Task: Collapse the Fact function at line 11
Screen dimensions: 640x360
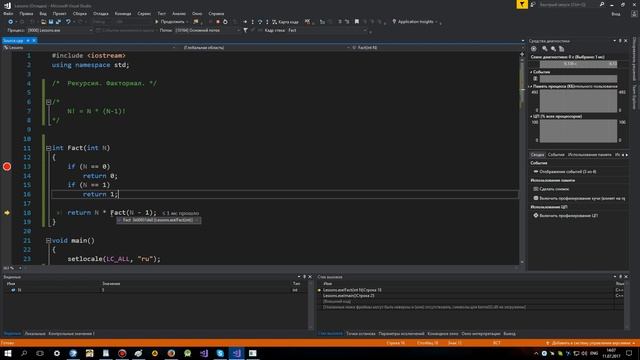Action: pos(49,148)
